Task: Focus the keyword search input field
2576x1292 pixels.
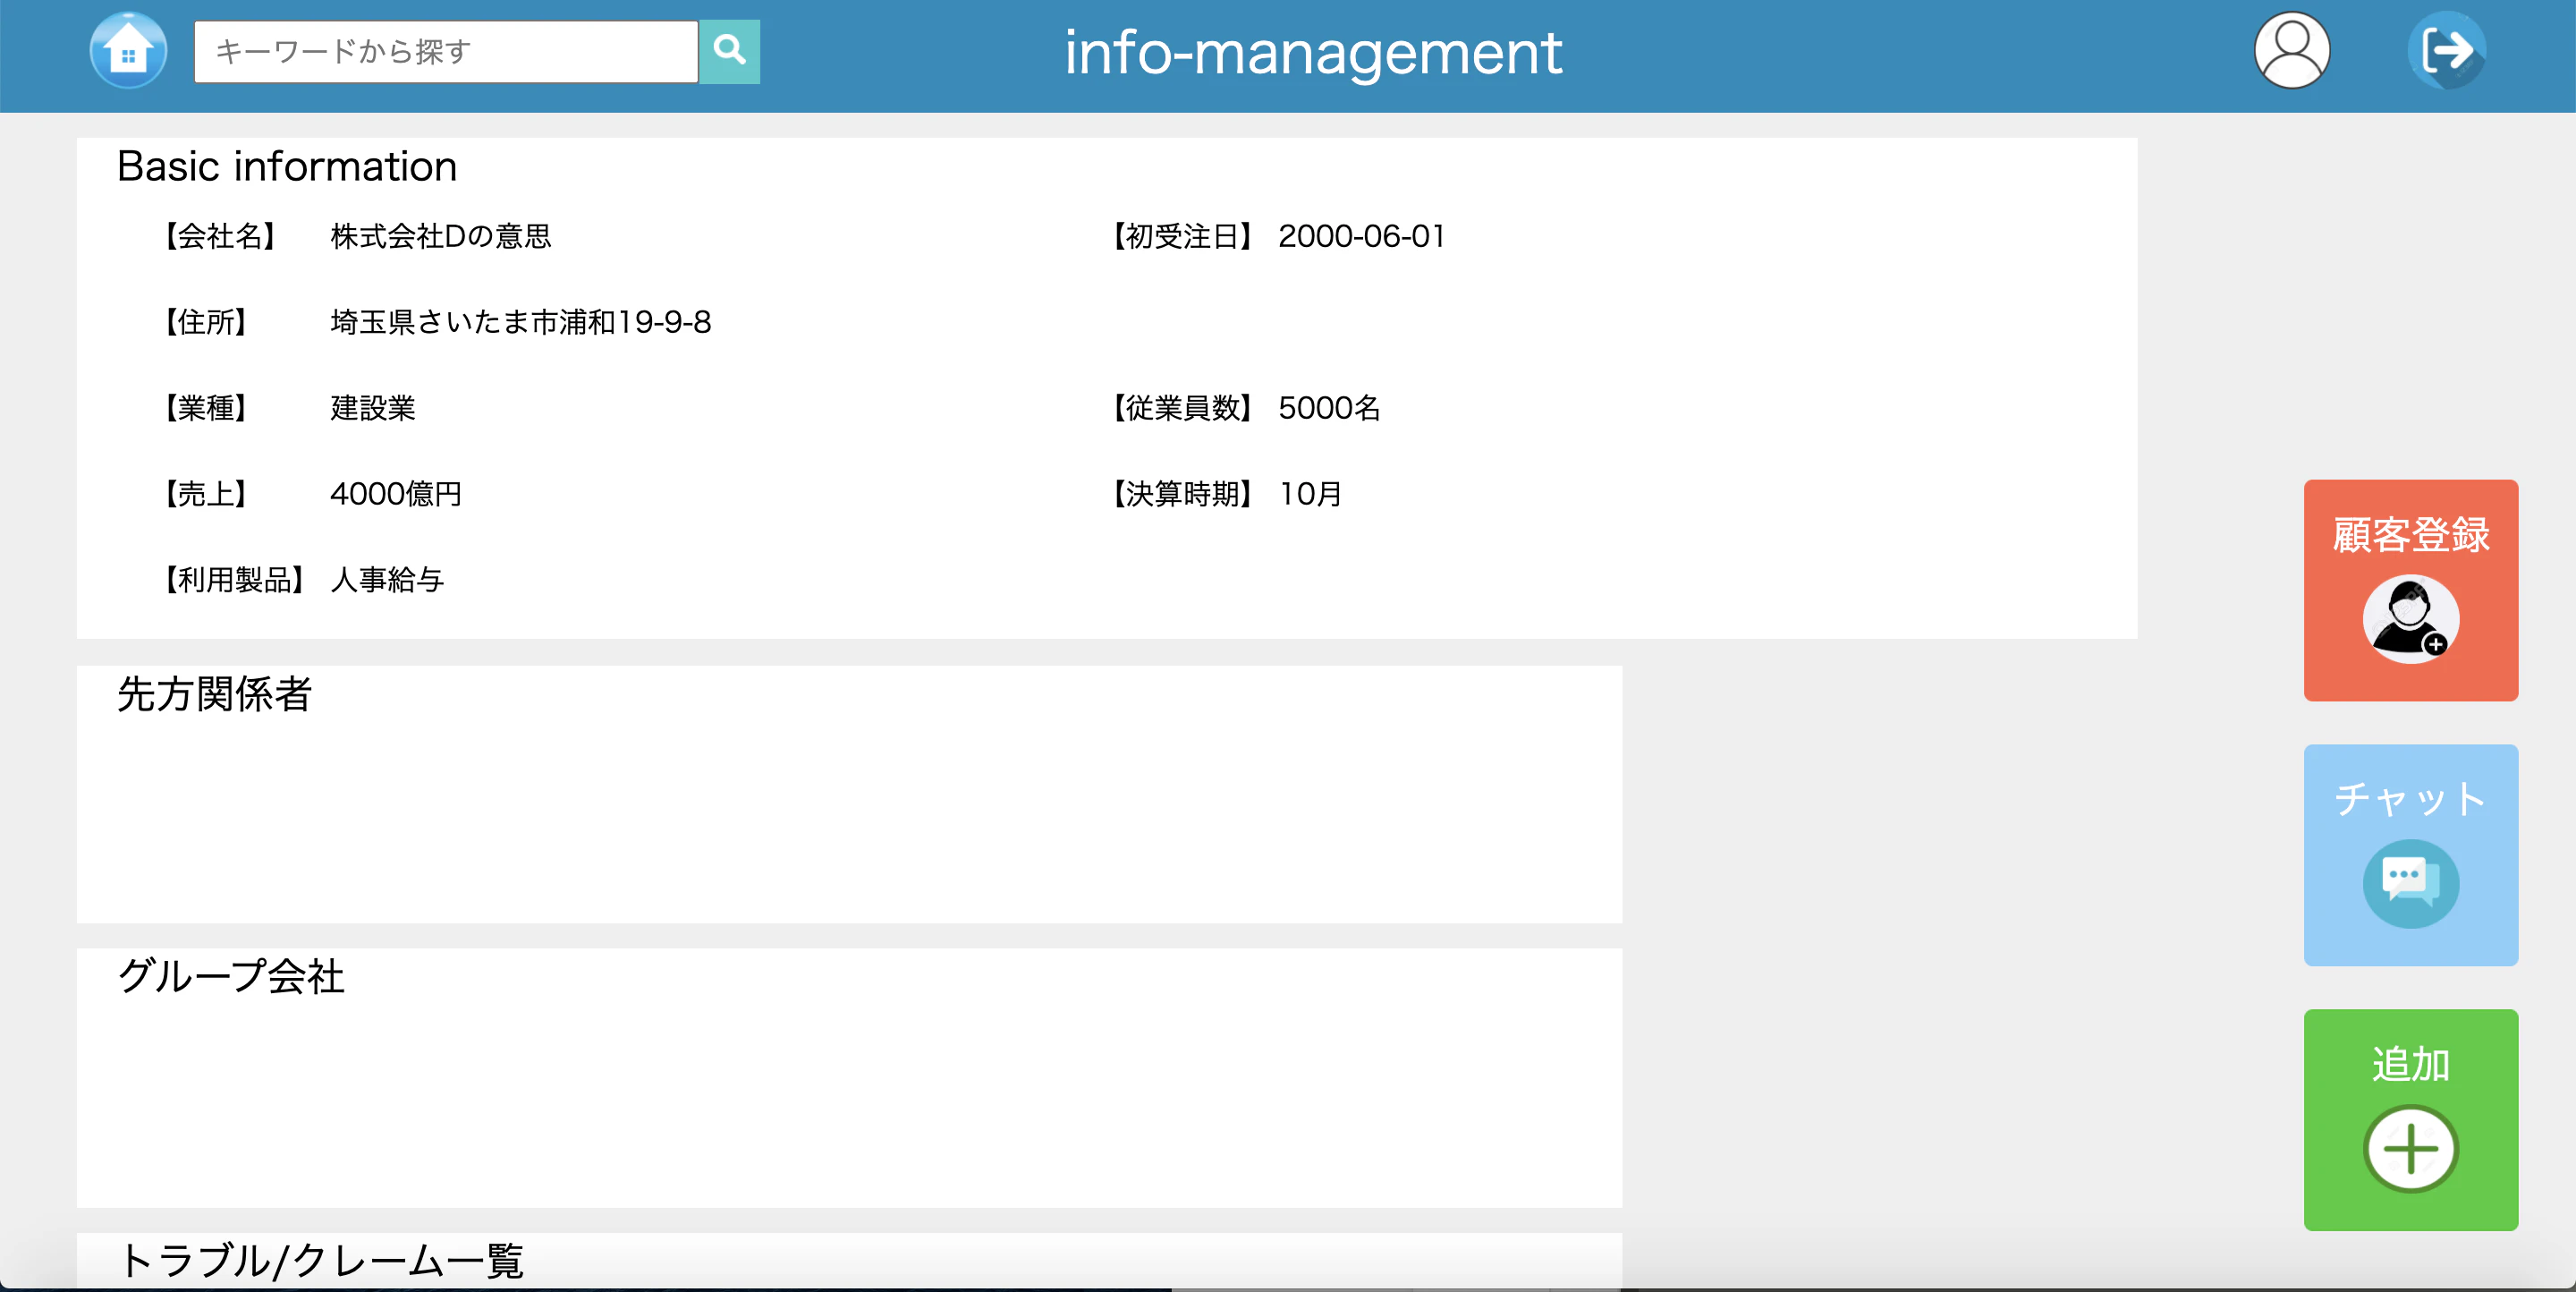Action: coord(446,52)
